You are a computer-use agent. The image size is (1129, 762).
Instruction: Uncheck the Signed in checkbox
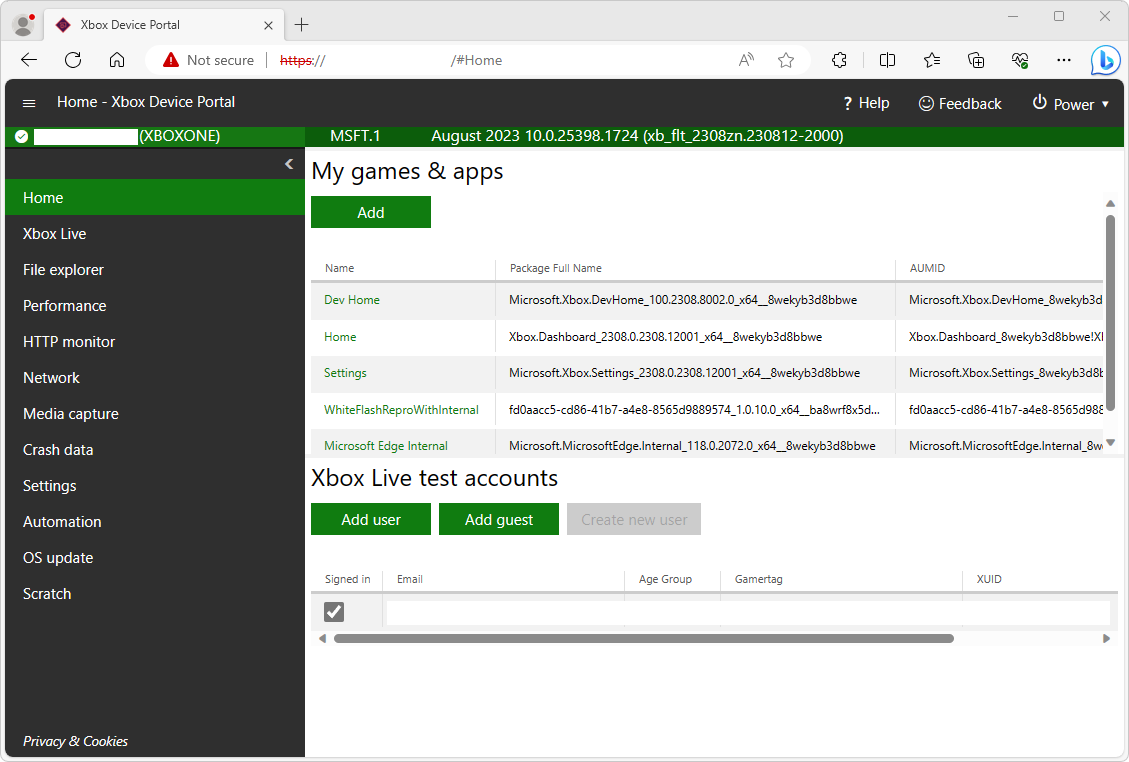click(x=333, y=611)
